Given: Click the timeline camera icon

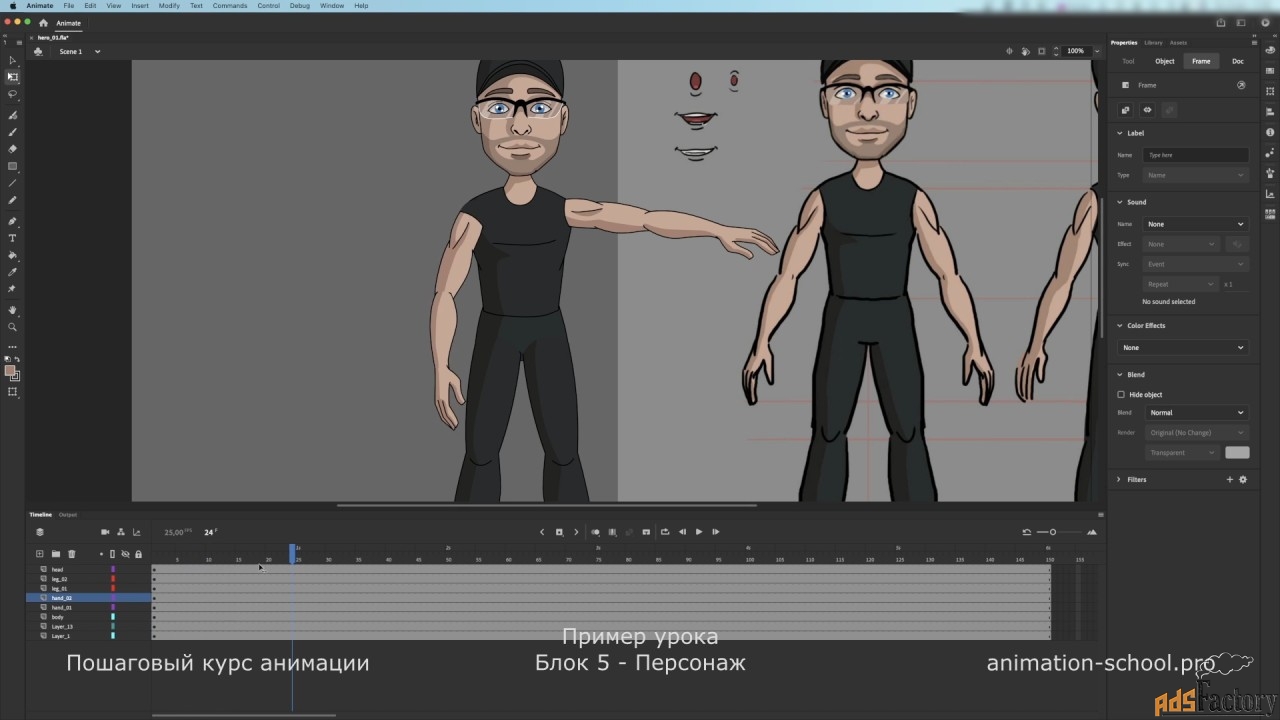Looking at the screenshot, I should [105, 532].
